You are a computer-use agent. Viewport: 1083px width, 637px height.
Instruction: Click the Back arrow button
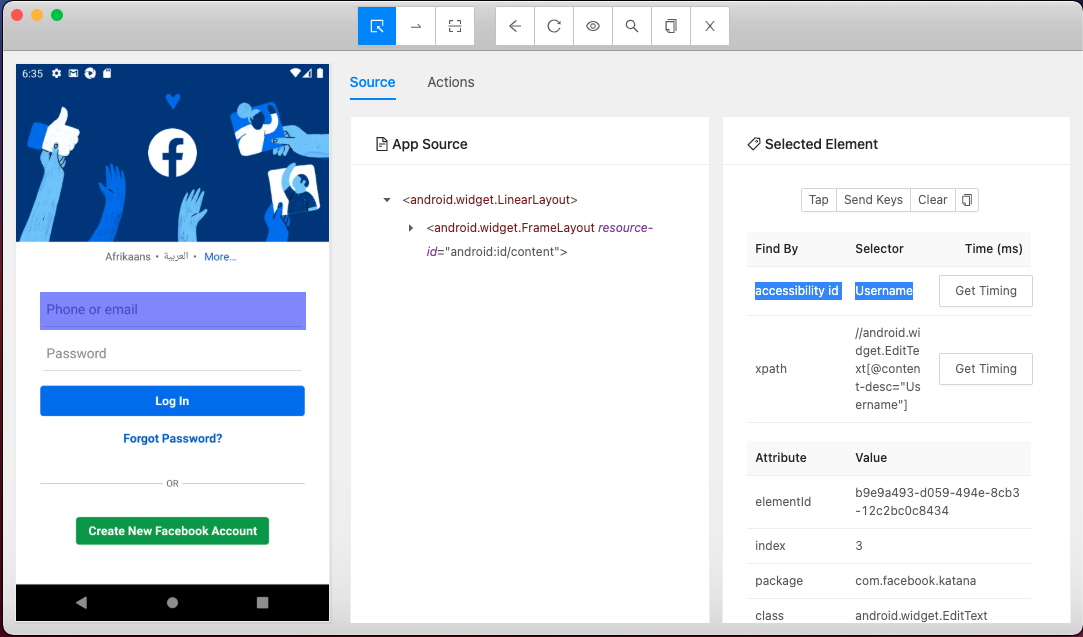515,26
